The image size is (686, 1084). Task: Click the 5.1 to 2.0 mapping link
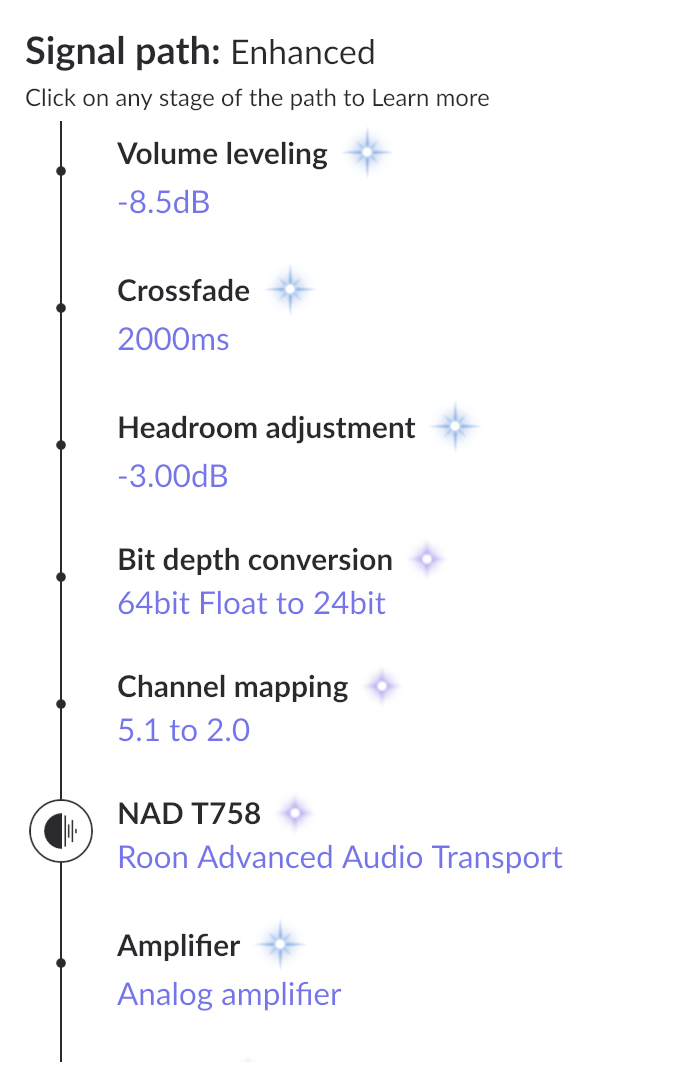184,731
